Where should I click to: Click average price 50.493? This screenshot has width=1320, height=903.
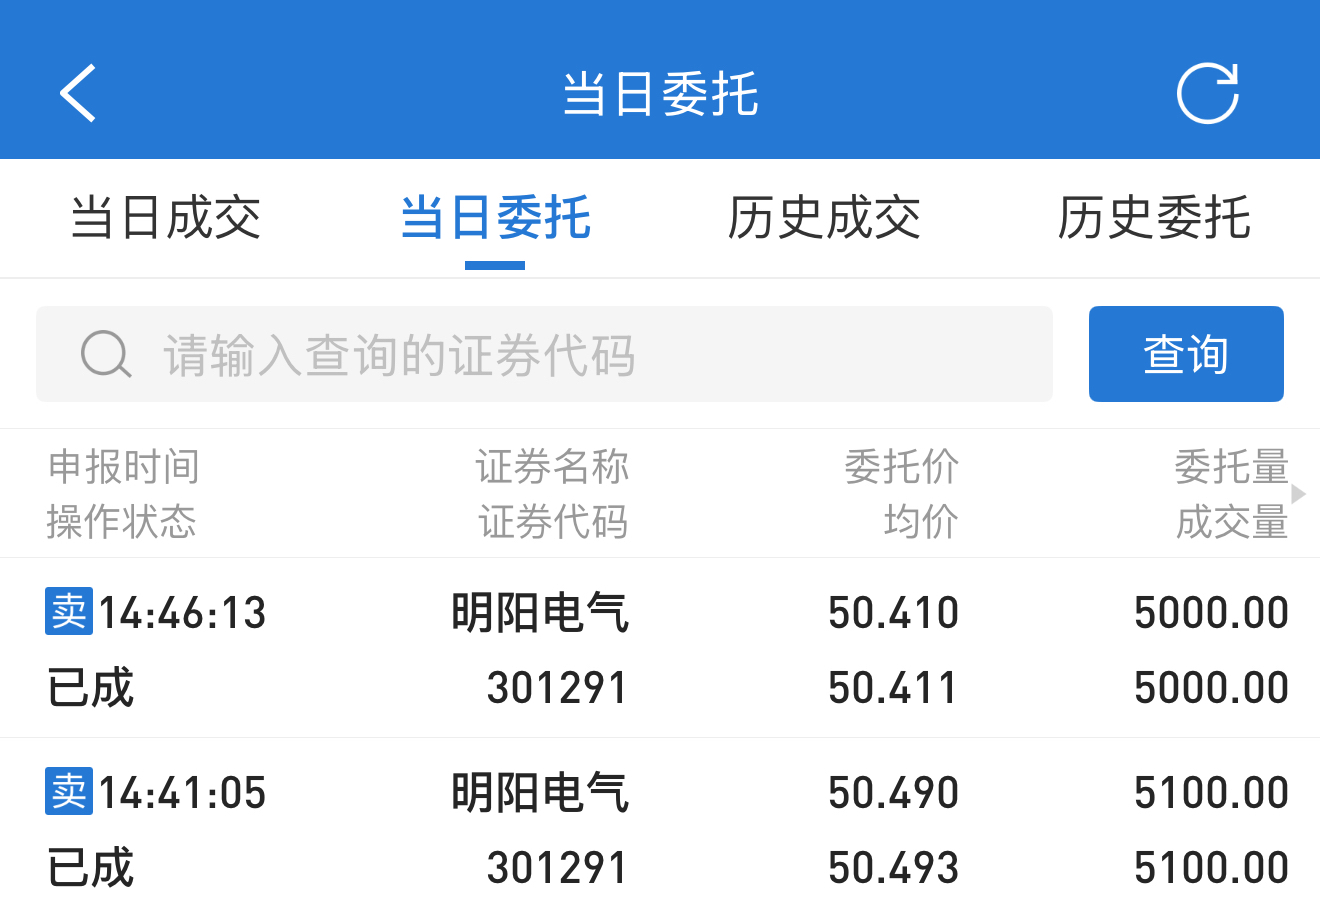coord(894,868)
